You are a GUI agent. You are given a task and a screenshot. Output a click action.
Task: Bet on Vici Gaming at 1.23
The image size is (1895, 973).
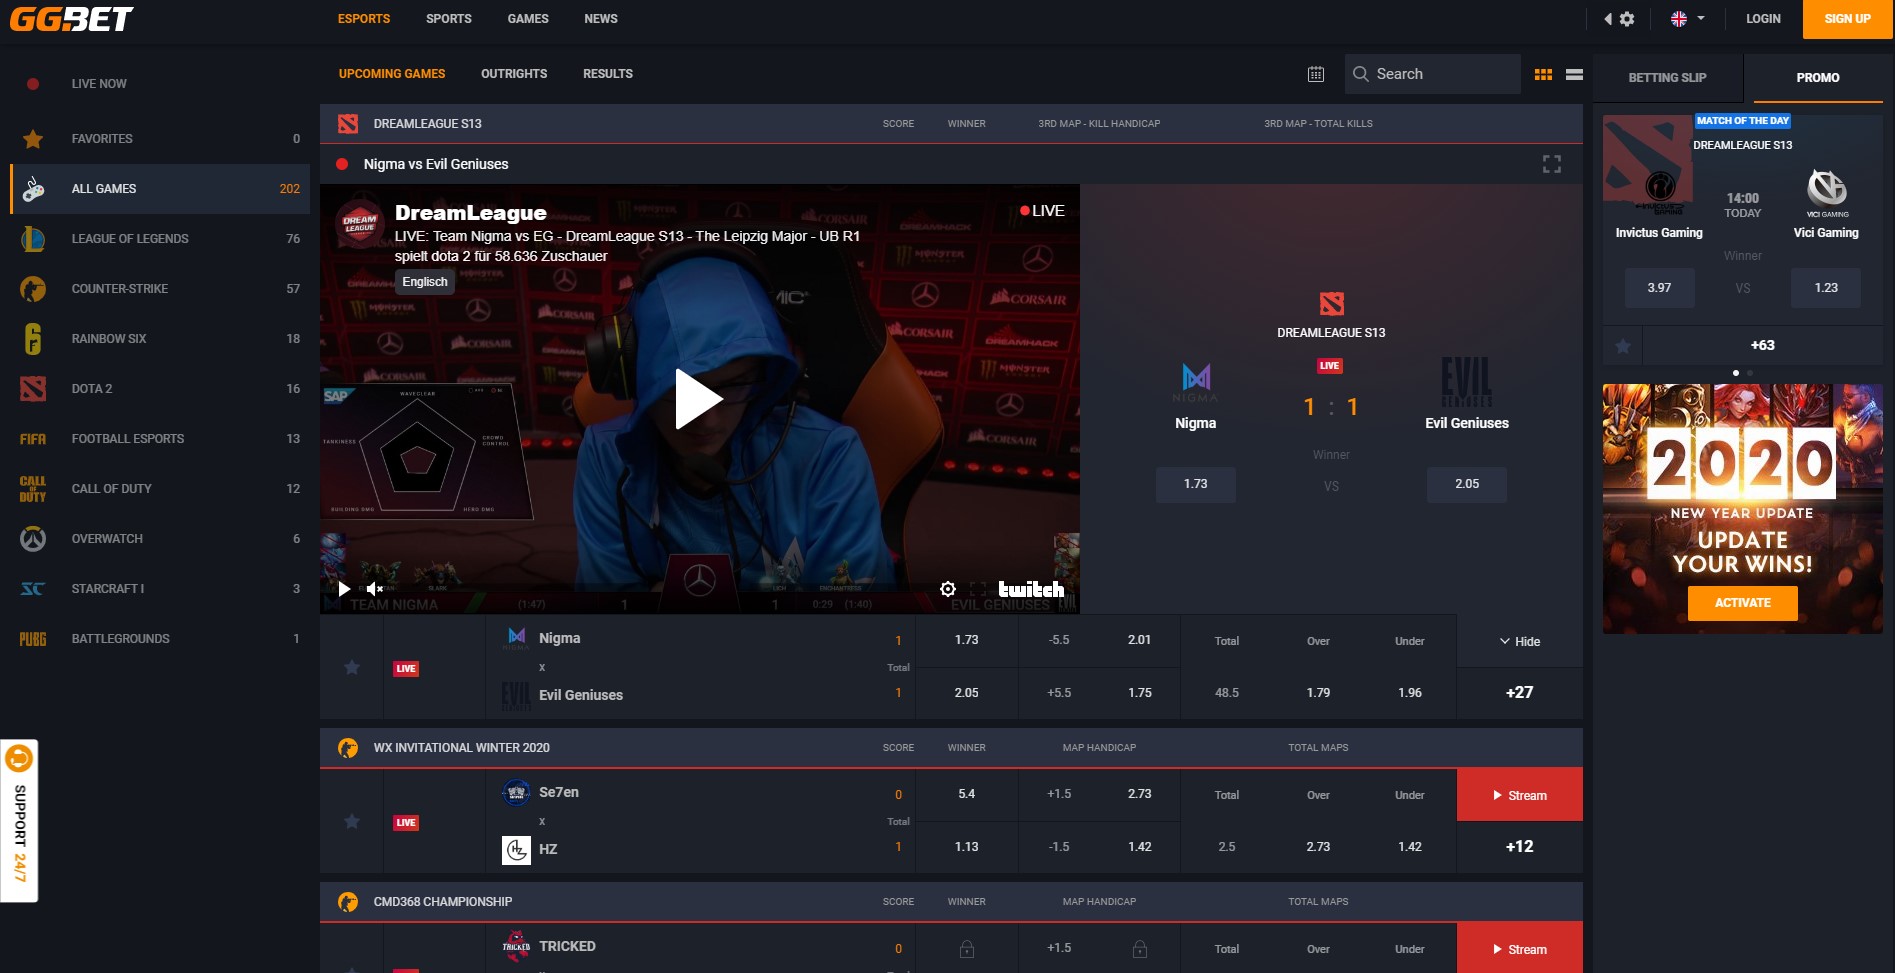1826,288
